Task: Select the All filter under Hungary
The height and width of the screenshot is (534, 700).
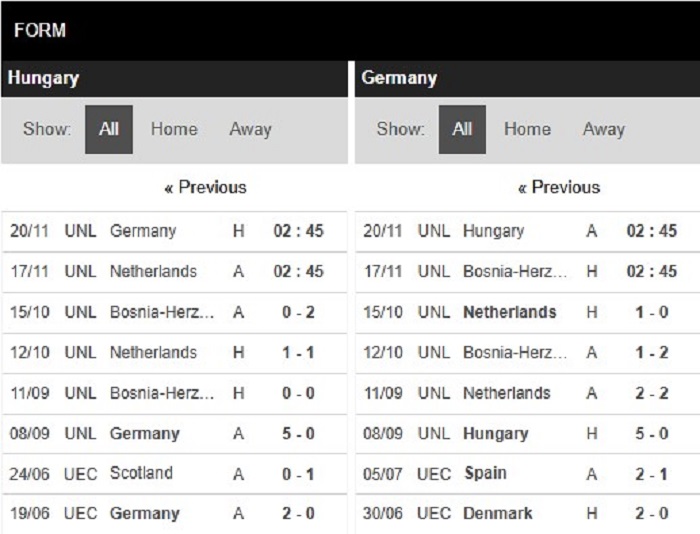Action: pos(108,129)
